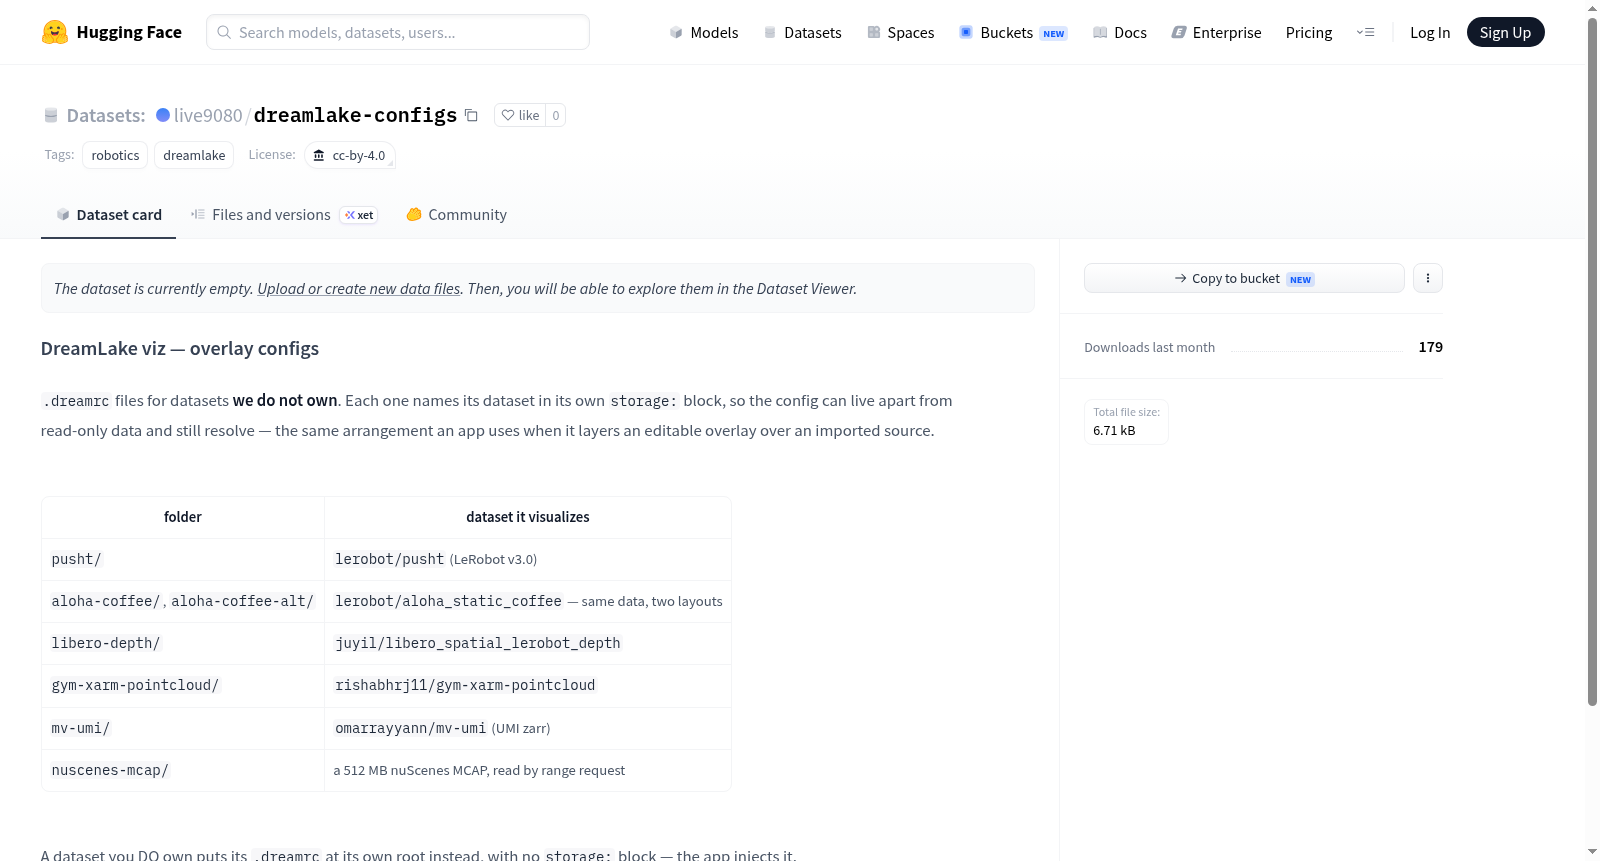The width and height of the screenshot is (1600, 861).
Task: Switch to the Files and versions tab
Action: [284, 215]
